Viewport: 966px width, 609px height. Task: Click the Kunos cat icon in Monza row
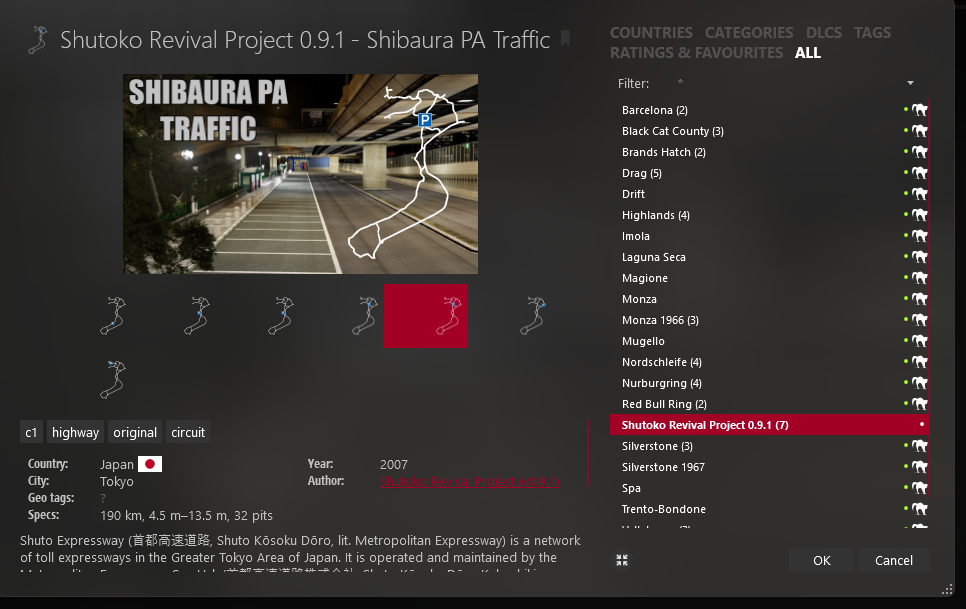pyautogui.click(x=920, y=299)
